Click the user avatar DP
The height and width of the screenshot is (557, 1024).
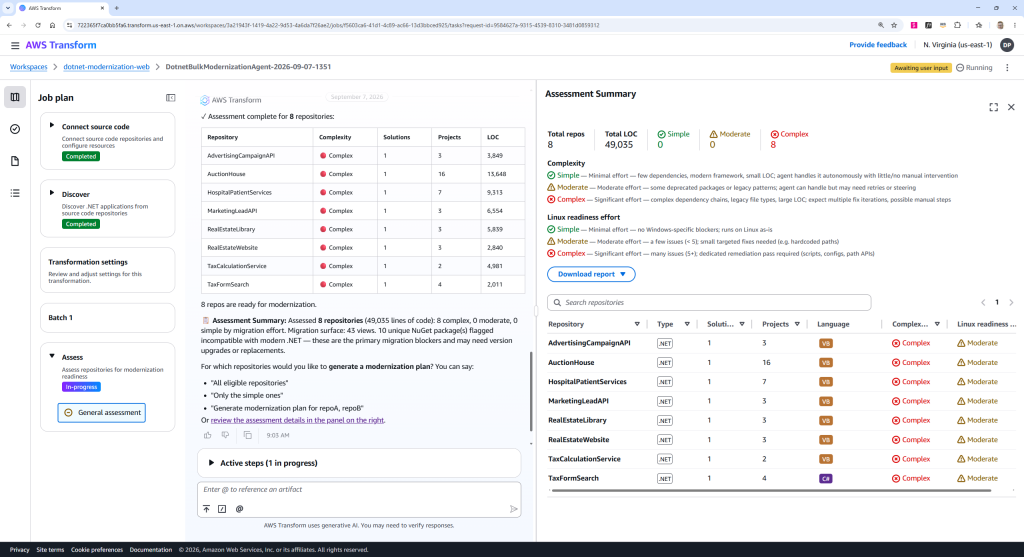pos(1007,45)
